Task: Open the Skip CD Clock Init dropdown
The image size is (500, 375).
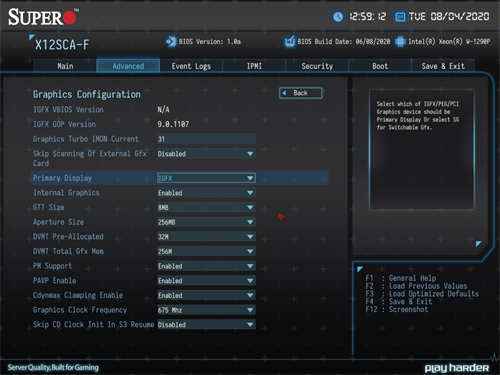Action: pyautogui.click(x=206, y=325)
